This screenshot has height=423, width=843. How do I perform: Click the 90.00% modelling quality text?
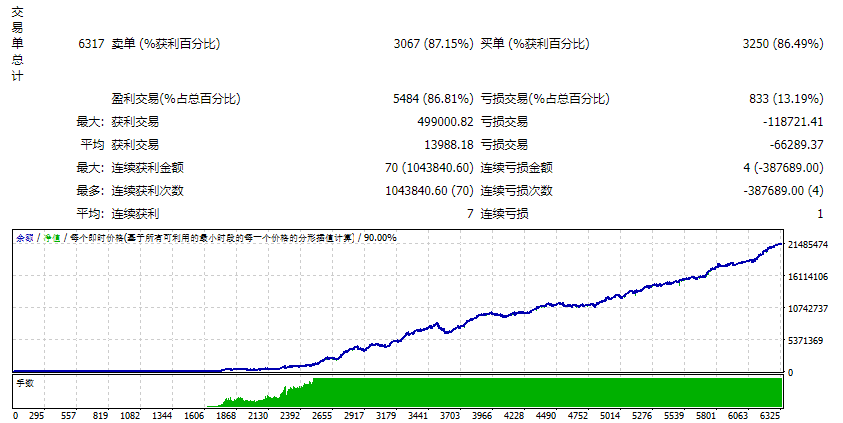click(380, 238)
